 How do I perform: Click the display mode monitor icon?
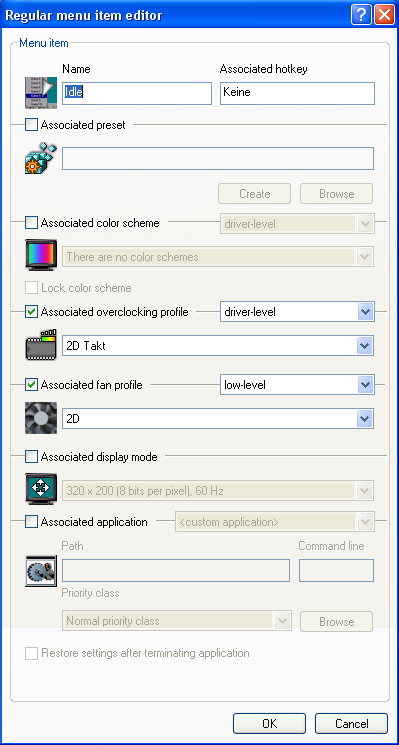point(41,489)
